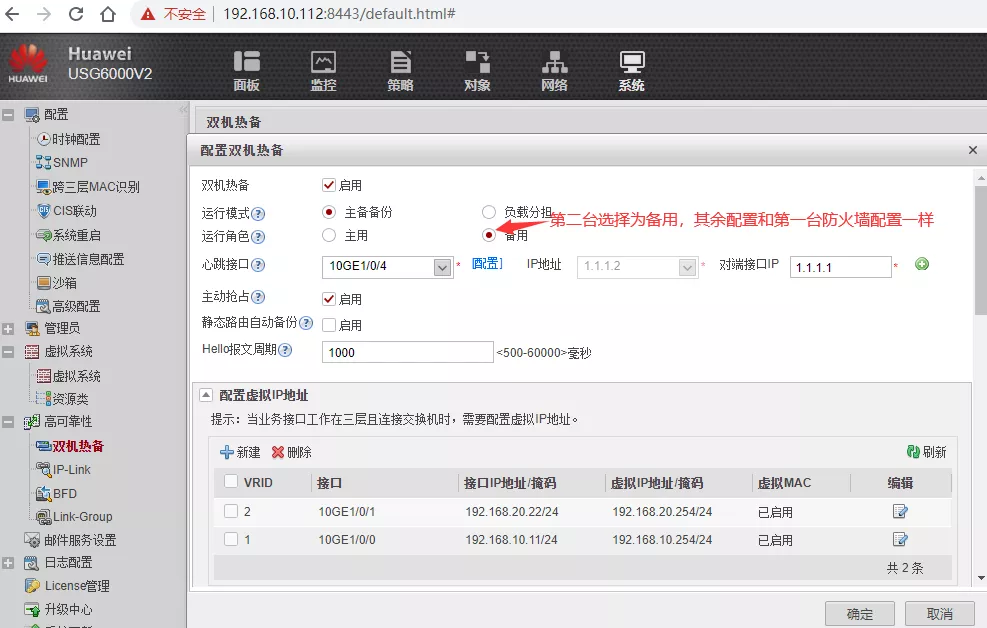Collapse the 高可靠性 tree node
Image resolution: width=987 pixels, height=628 pixels.
click(x=9, y=422)
